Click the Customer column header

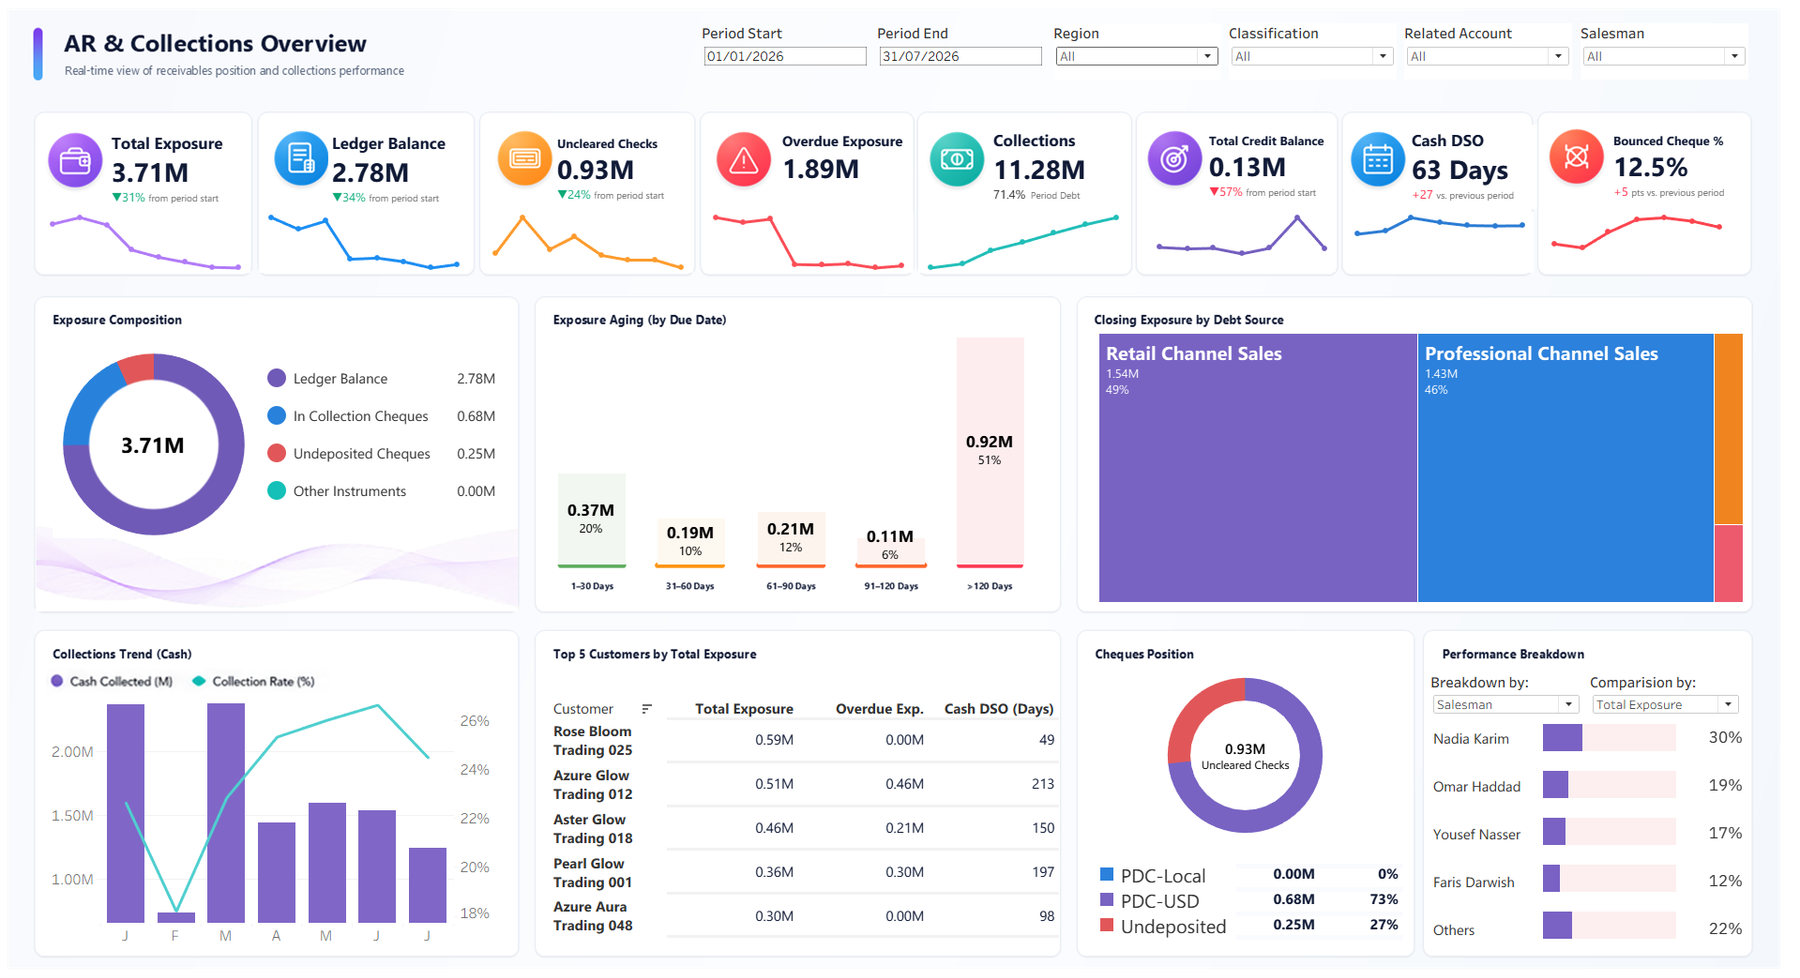point(583,709)
